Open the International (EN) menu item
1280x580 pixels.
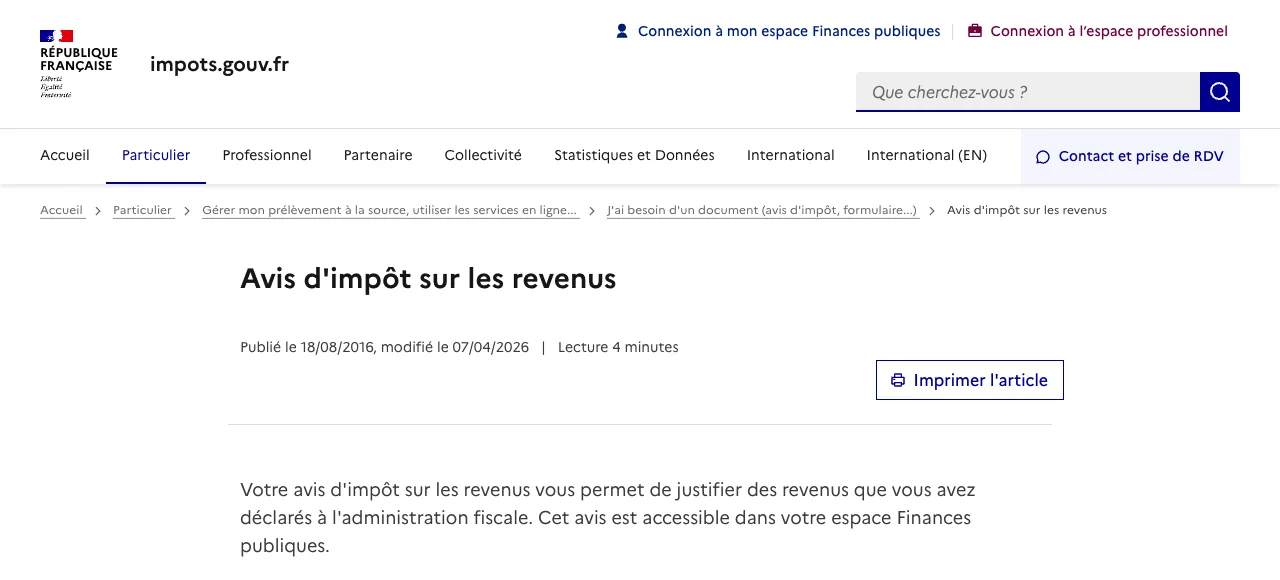927,155
